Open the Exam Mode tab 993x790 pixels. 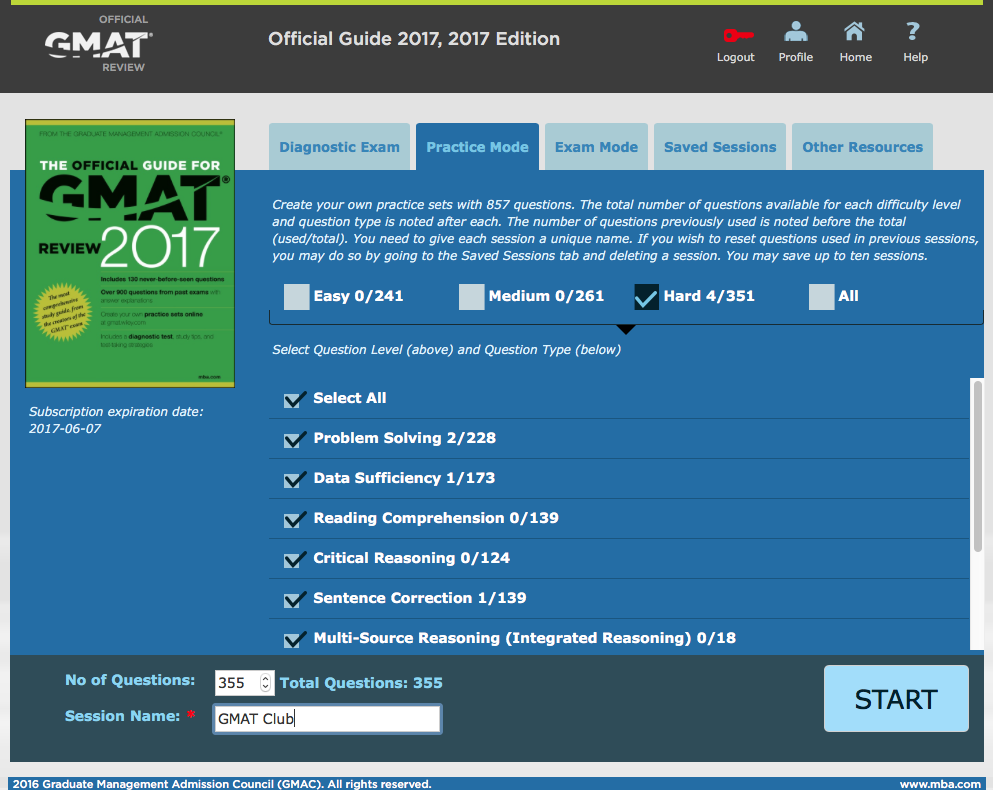[x=596, y=147]
